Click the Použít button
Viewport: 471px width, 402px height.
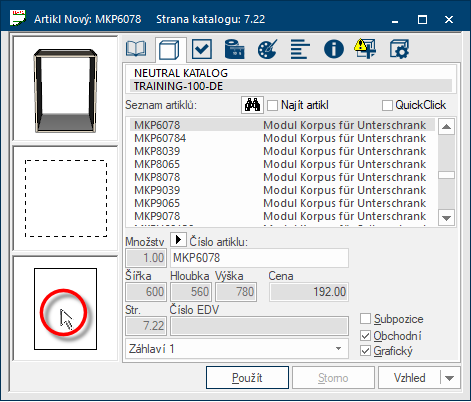click(x=247, y=378)
